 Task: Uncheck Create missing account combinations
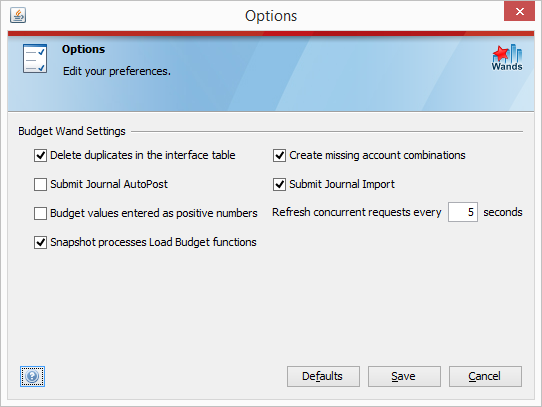pos(279,155)
